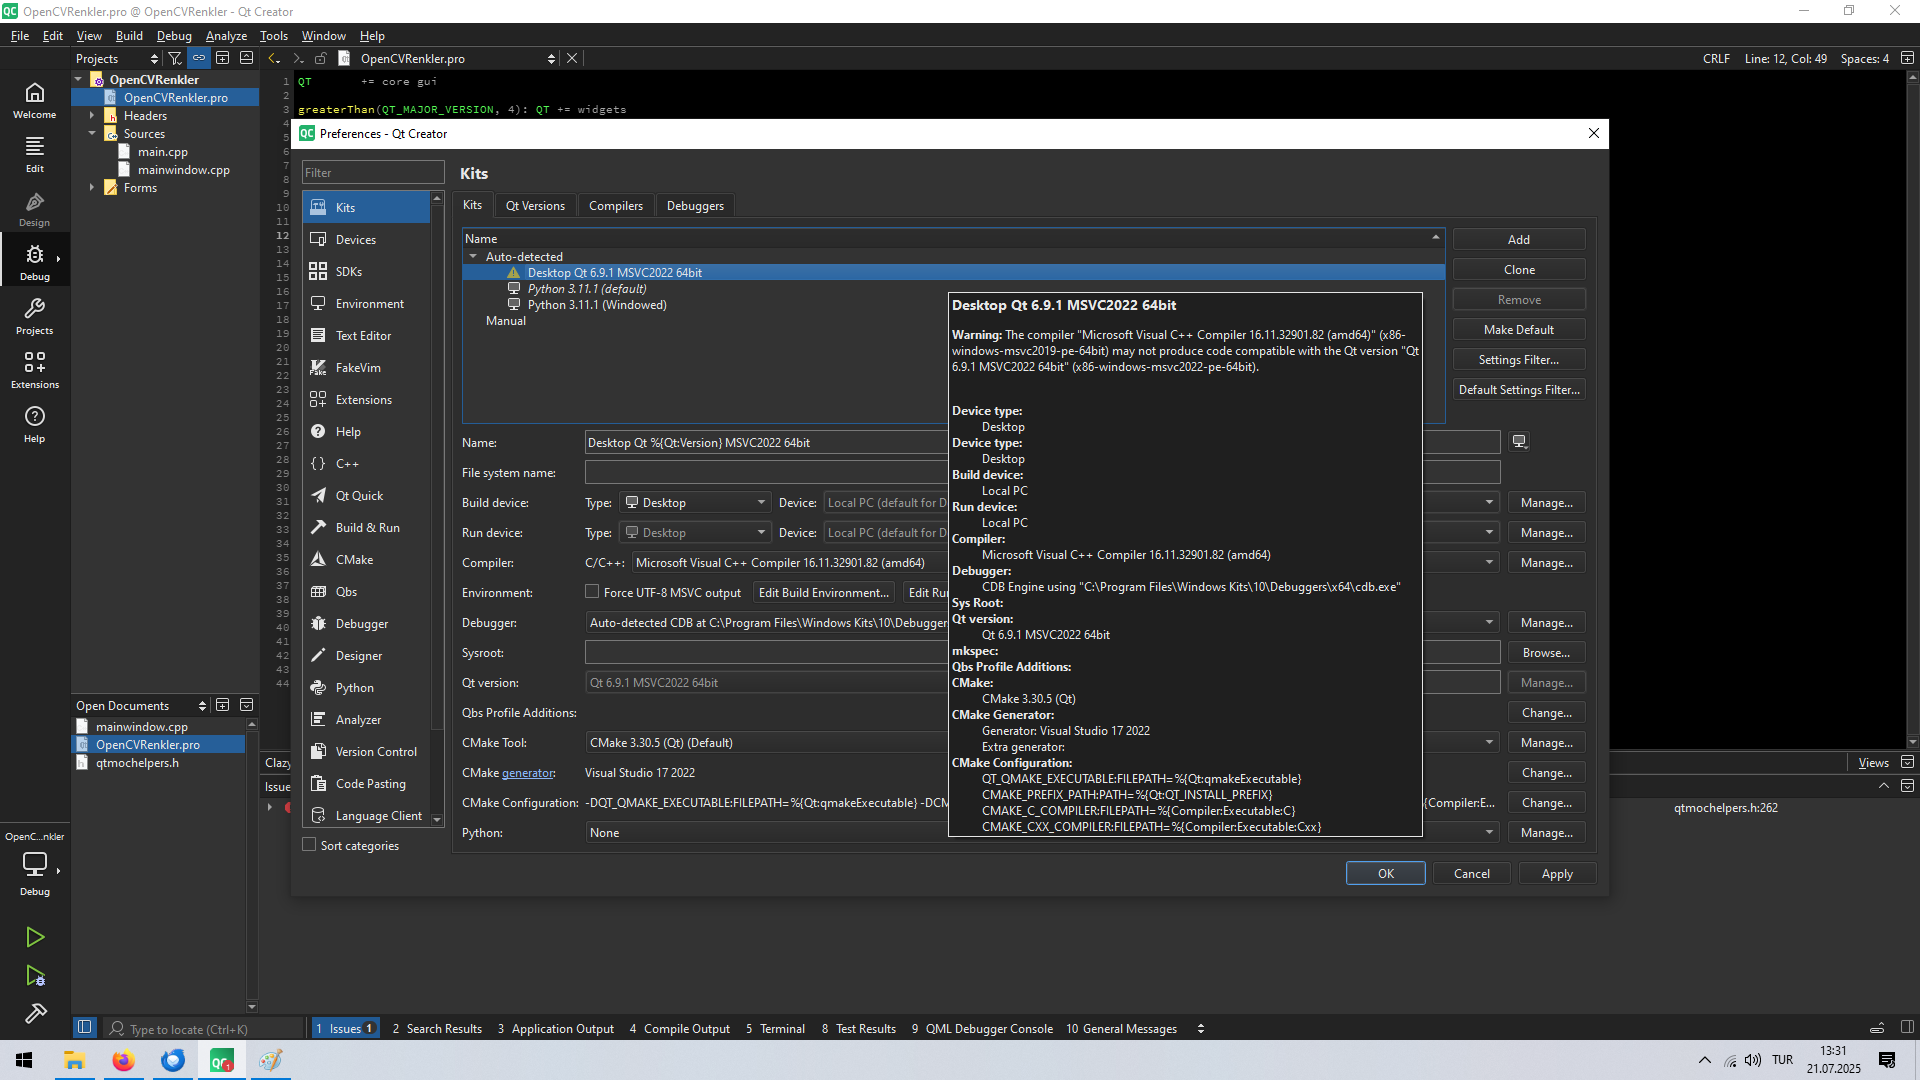
Task: Enable Sort categories checkbox
Action: 309,845
